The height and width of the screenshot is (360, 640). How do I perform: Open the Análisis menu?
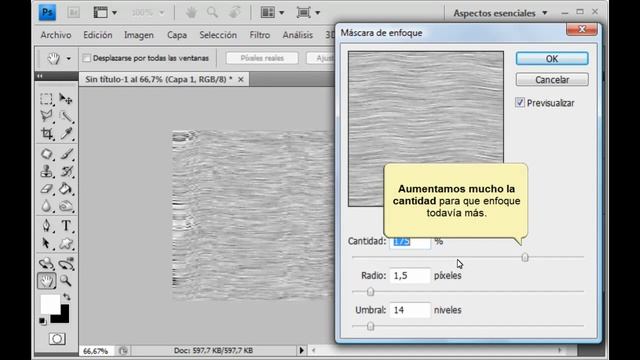tap(298, 35)
